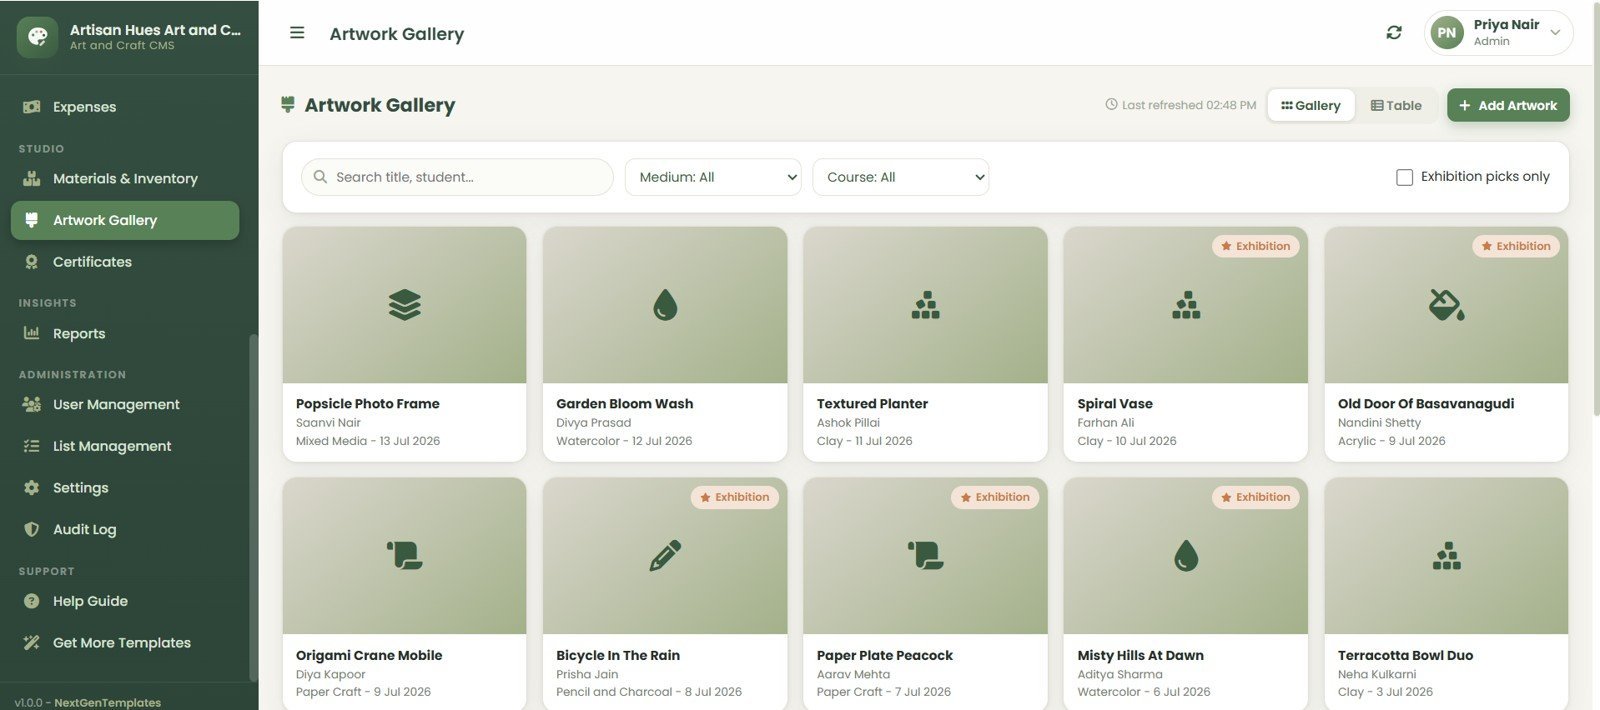Click the layers icon on Popsicle Photo Frame
The height and width of the screenshot is (710, 1600).
[x=405, y=305]
